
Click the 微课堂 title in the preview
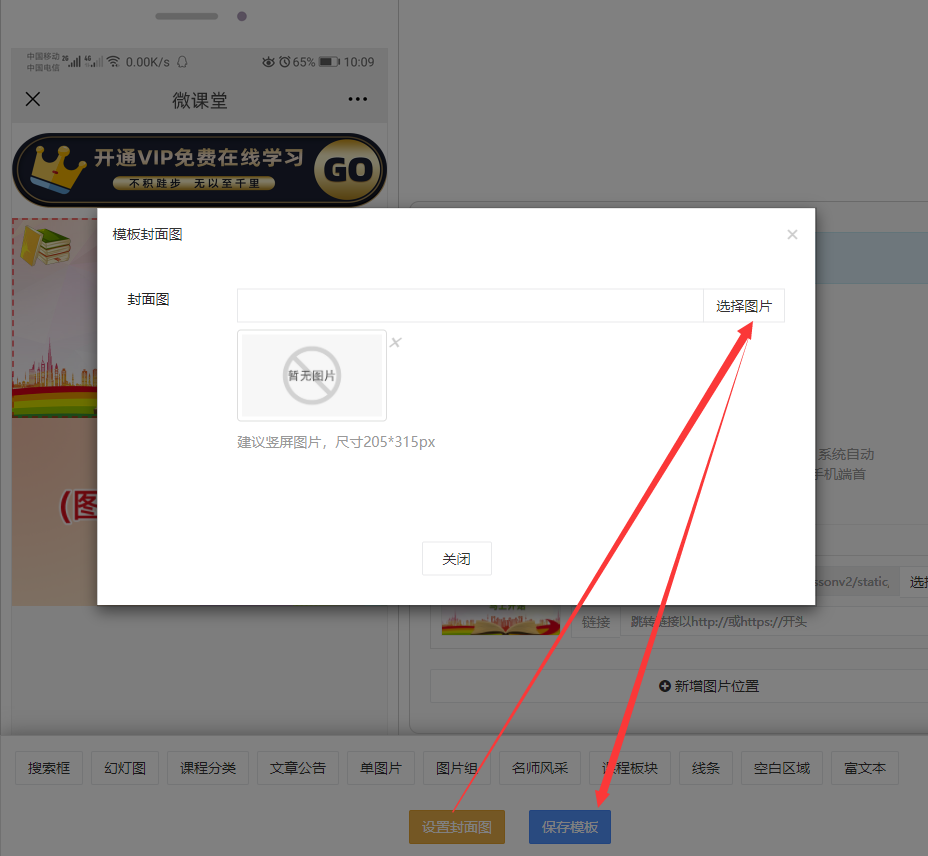(x=199, y=100)
